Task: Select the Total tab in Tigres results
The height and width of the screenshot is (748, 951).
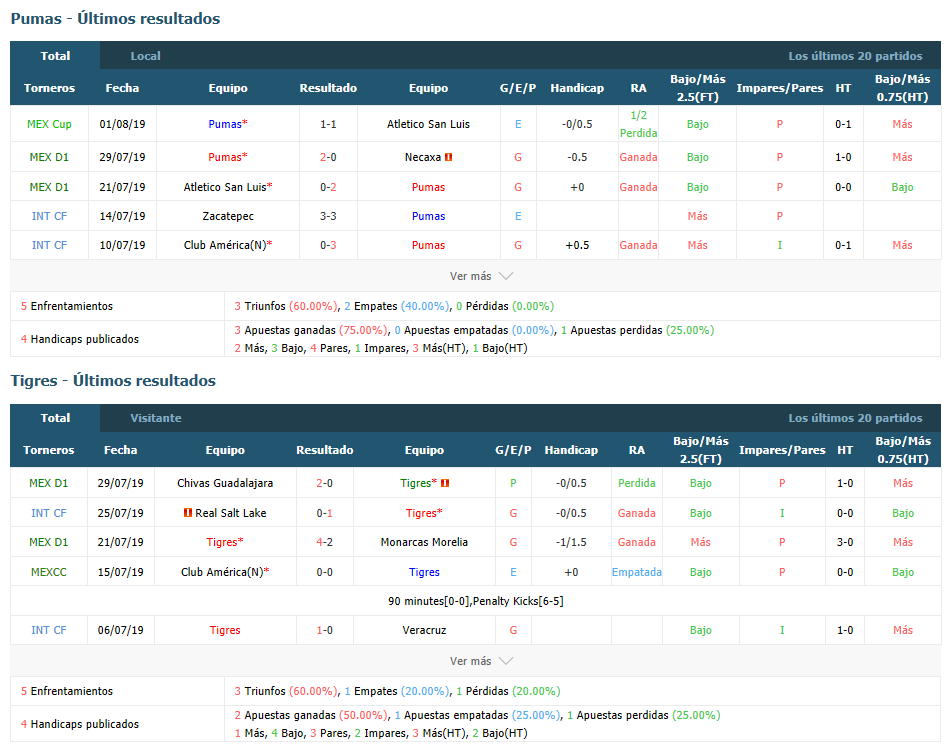Action: click(55, 418)
